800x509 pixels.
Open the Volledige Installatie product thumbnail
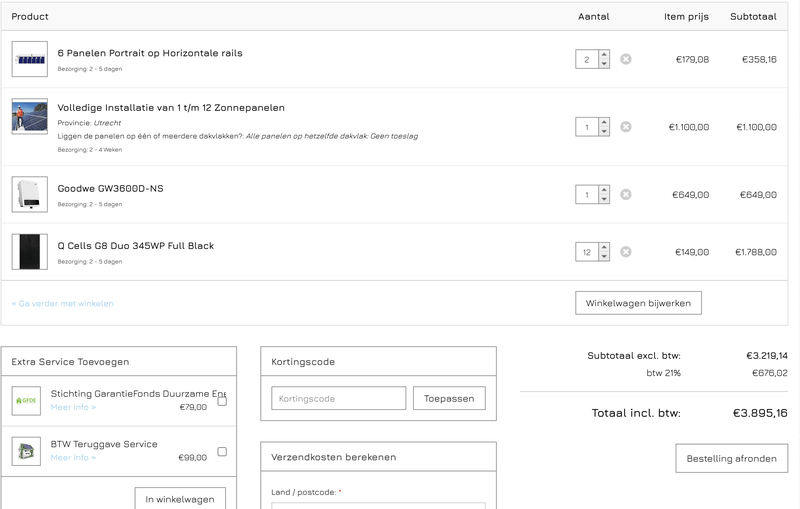[30, 116]
